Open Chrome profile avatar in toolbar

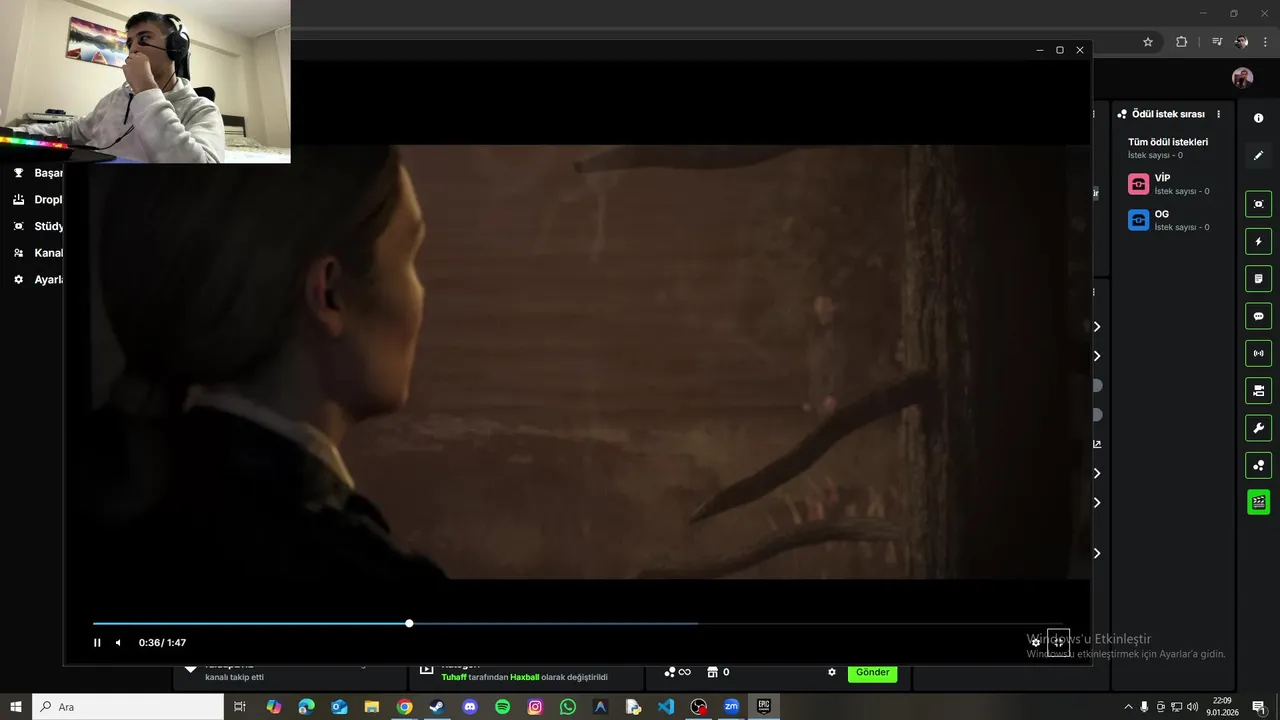click(1242, 42)
